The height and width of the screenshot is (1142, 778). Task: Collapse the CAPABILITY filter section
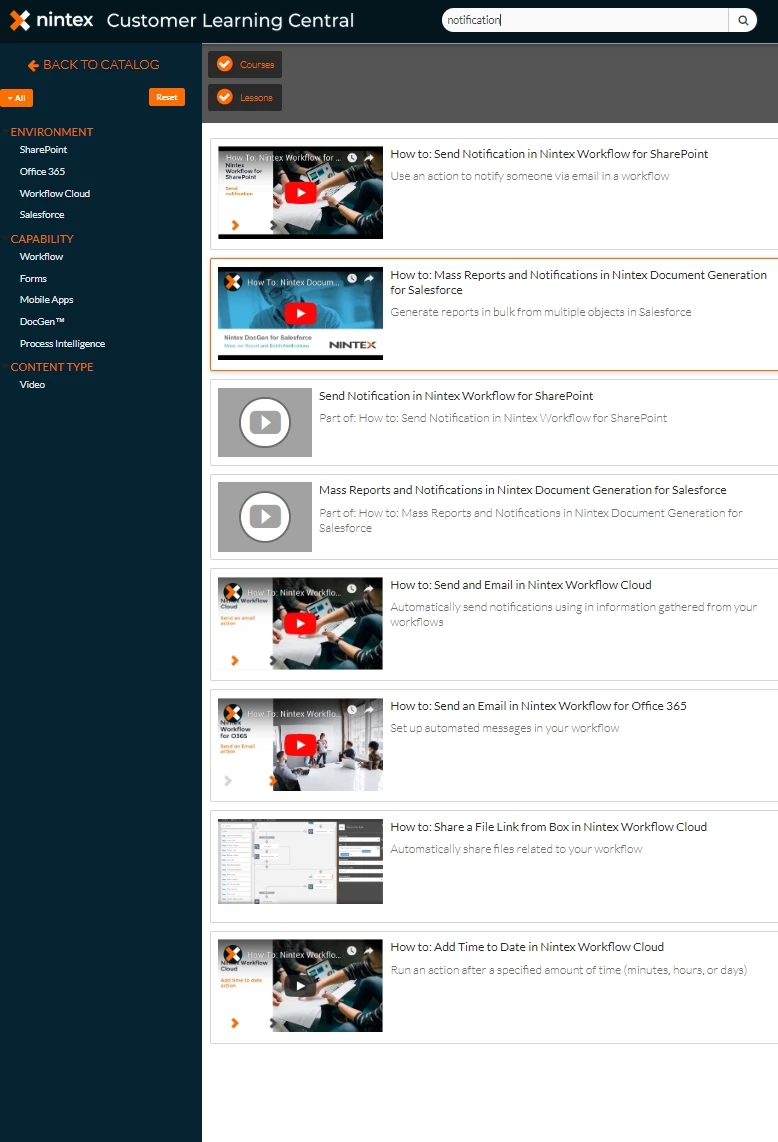(x=42, y=238)
